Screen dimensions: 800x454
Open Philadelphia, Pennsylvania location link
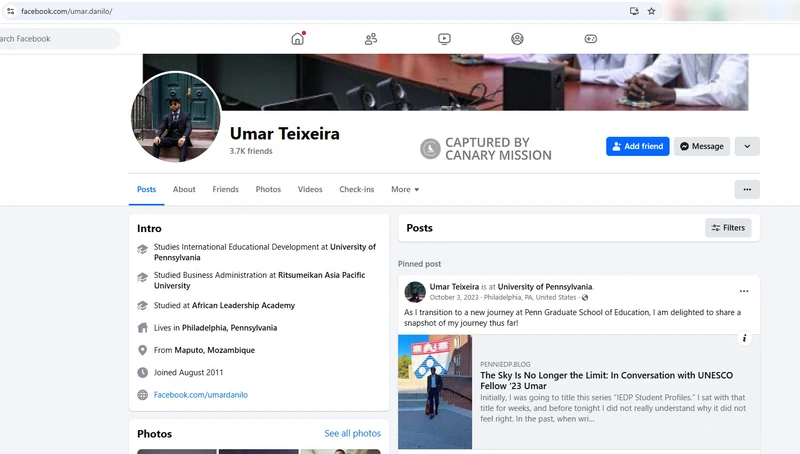[x=230, y=328]
